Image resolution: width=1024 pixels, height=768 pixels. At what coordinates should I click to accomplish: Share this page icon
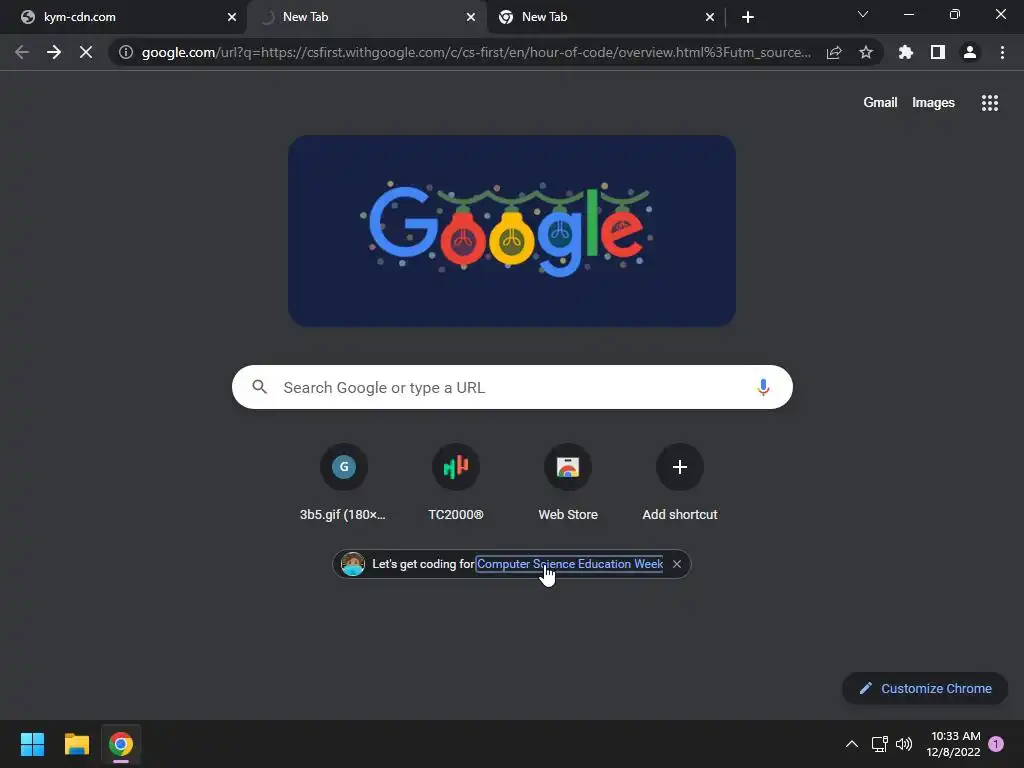(x=834, y=52)
